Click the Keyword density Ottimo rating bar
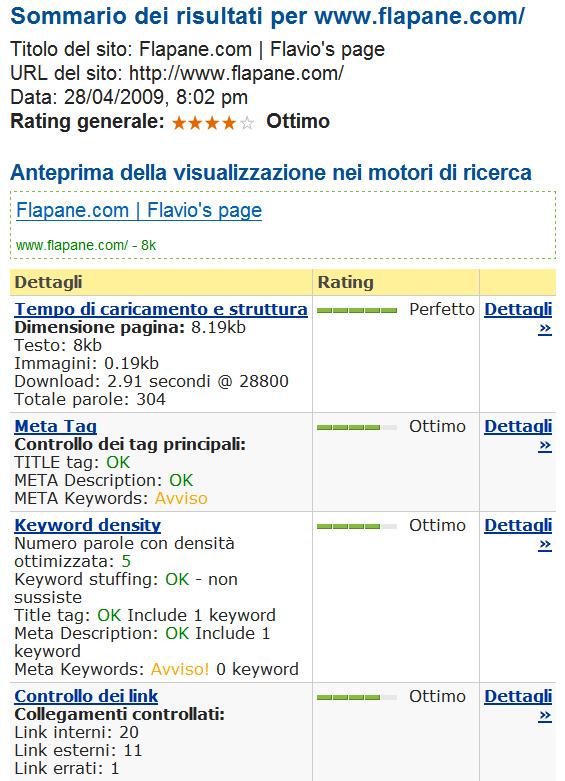Screen dimensions: 565x781 [357, 526]
